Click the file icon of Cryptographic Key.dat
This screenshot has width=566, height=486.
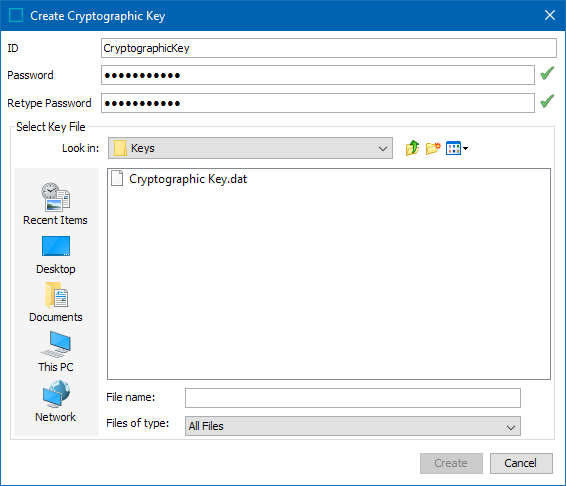(117, 178)
